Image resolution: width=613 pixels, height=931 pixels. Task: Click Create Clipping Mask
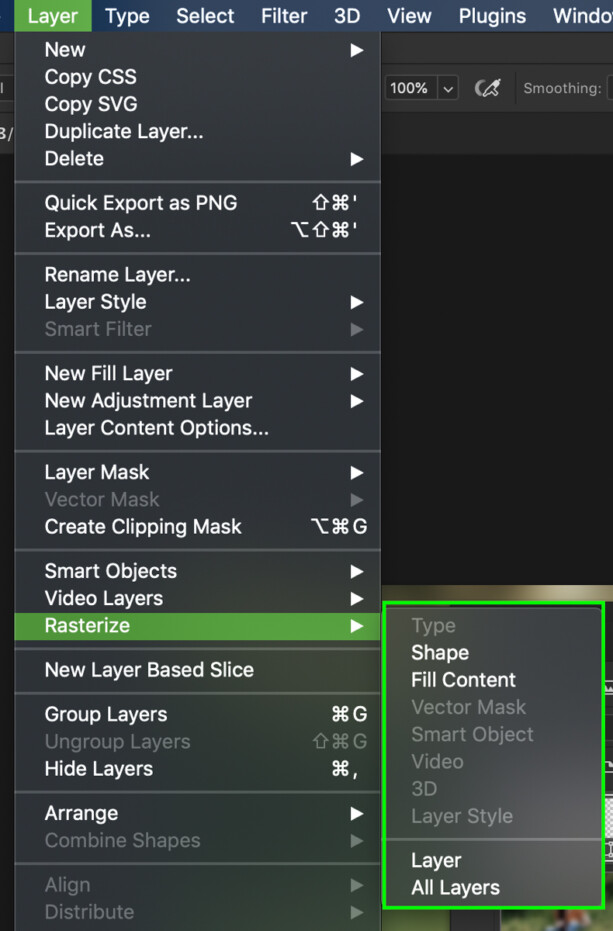click(143, 527)
